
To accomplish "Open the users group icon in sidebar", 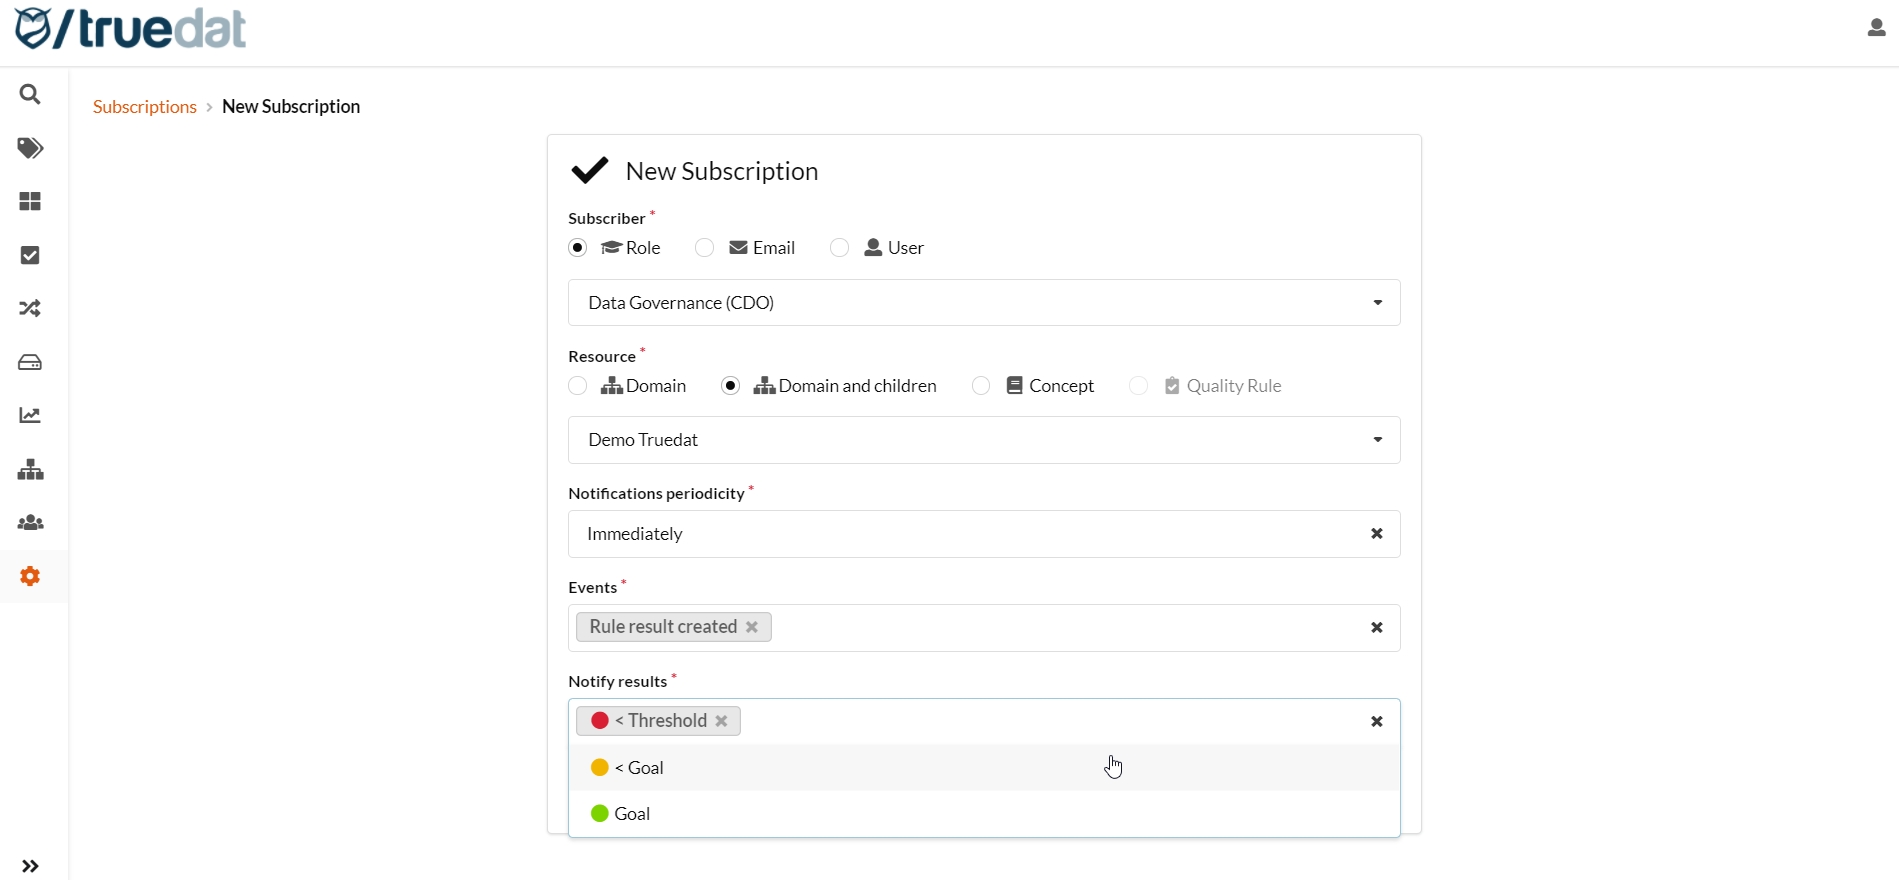I will click(x=31, y=523).
